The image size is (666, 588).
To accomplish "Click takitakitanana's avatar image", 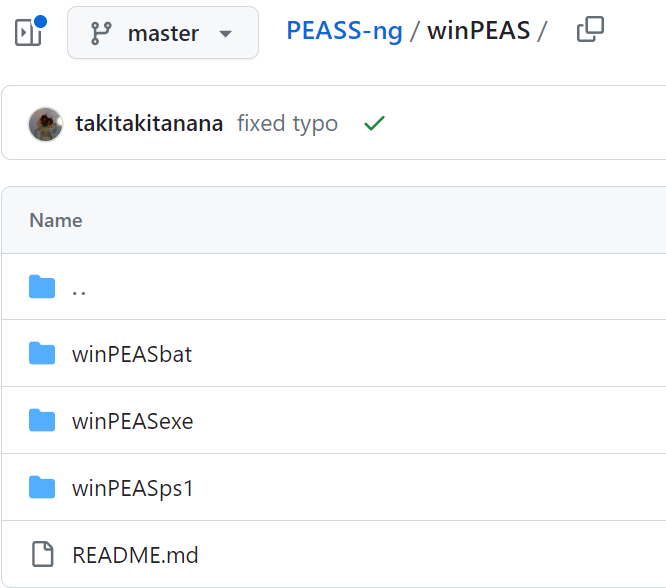I will (x=46, y=124).
